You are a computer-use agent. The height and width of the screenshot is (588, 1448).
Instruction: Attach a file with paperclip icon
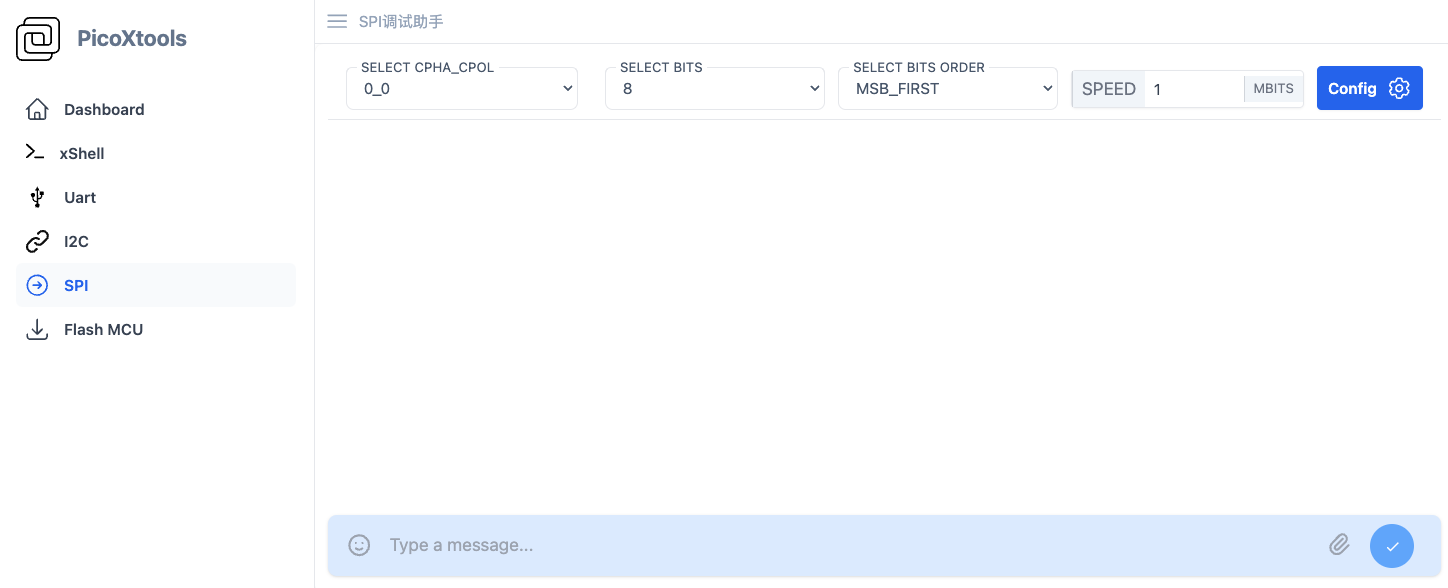pyautogui.click(x=1339, y=545)
